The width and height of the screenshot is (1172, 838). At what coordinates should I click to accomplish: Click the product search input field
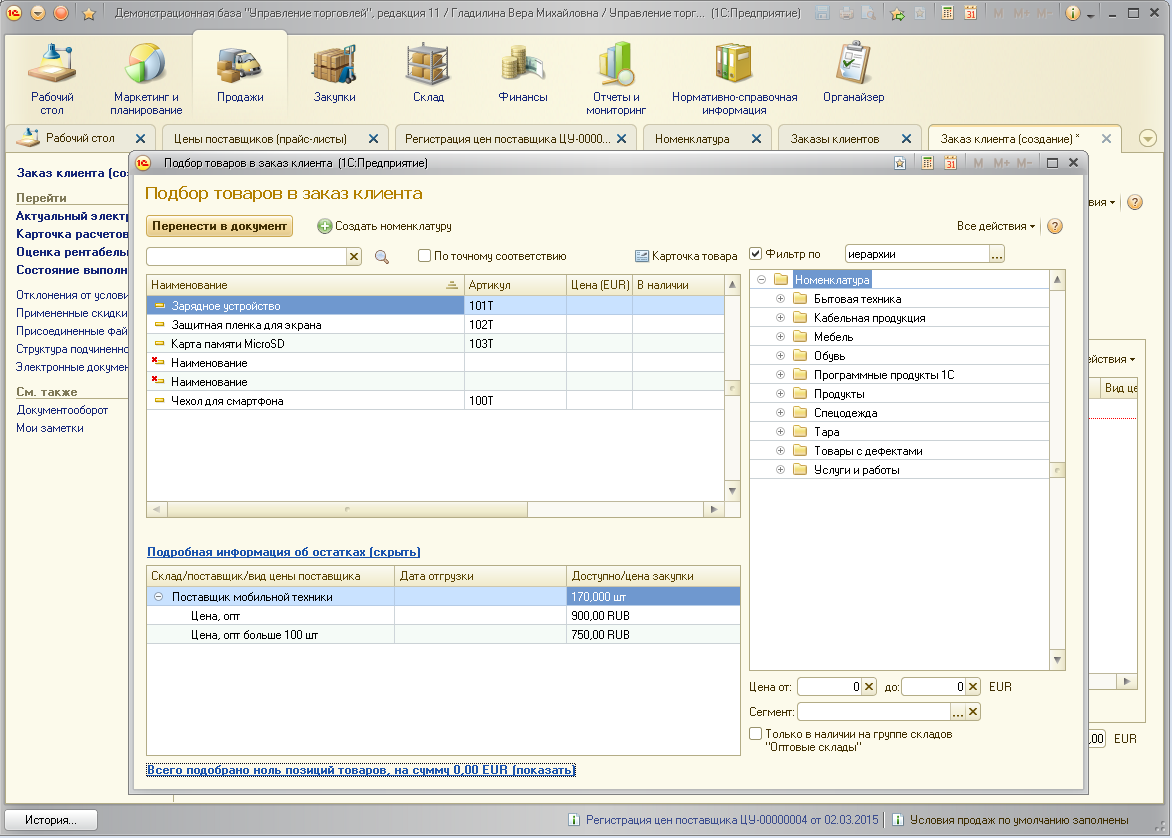point(247,256)
